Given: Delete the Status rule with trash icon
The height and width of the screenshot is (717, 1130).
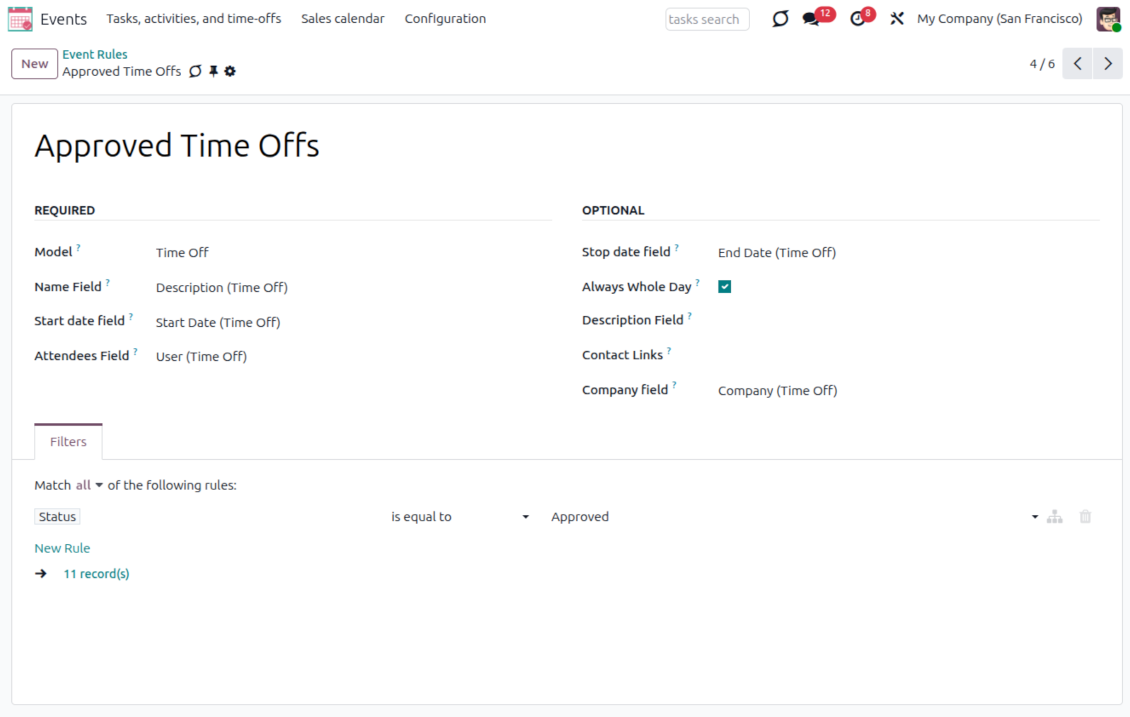Looking at the screenshot, I should click(1085, 517).
